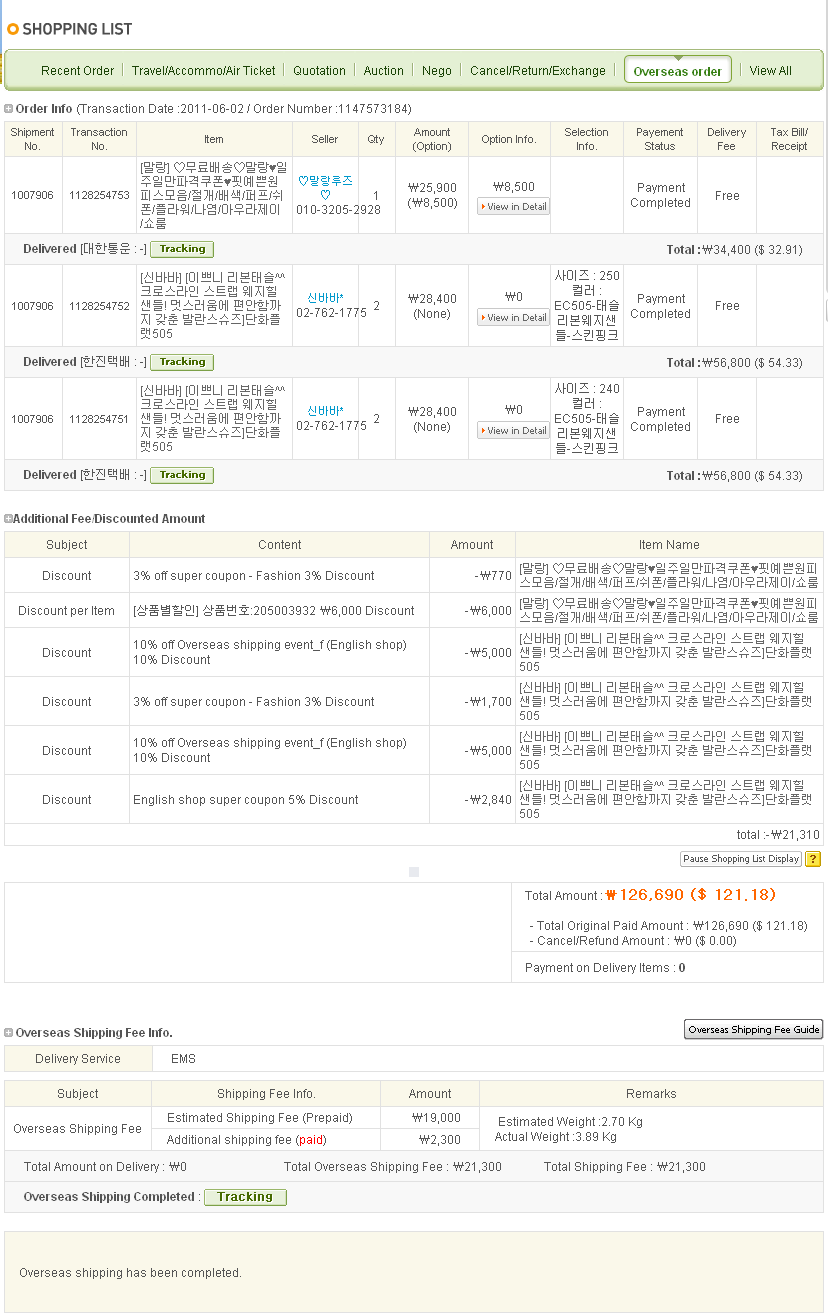
Task: Click Pause Shopping List Display button
Action: click(741, 859)
